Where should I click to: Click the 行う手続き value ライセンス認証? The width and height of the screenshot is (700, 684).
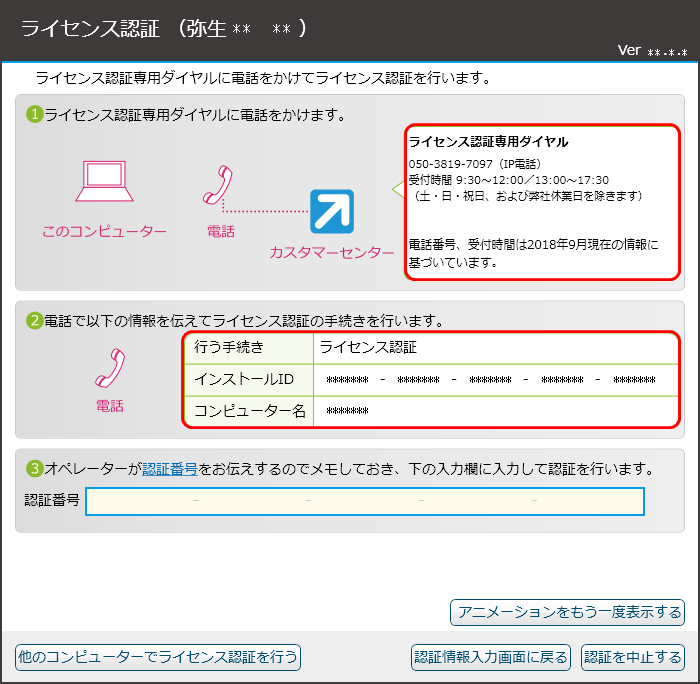[368, 348]
